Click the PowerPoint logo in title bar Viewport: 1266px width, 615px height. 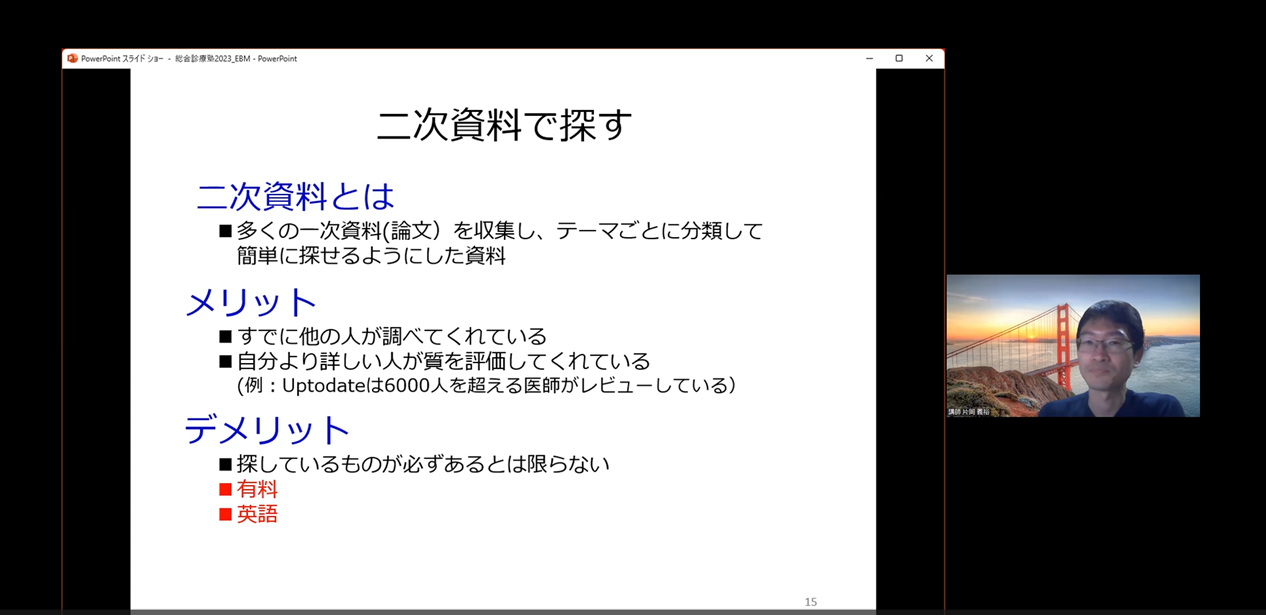tap(72, 59)
